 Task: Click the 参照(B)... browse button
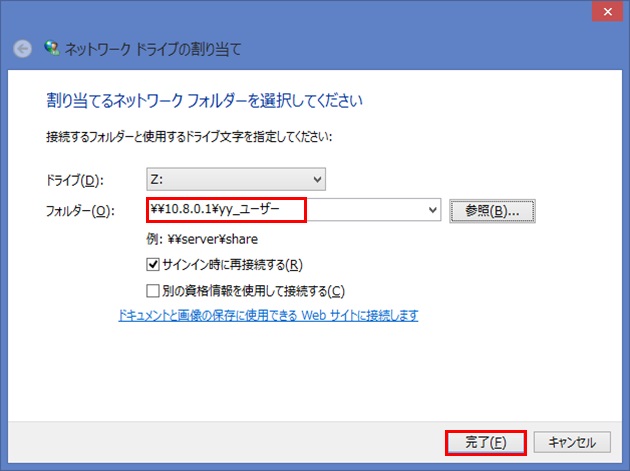coord(492,211)
